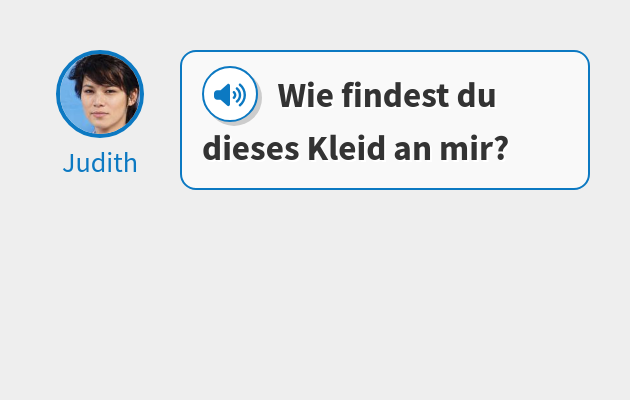
Task: Click the word "mir?" ending the sentence
Action: click(x=474, y=148)
